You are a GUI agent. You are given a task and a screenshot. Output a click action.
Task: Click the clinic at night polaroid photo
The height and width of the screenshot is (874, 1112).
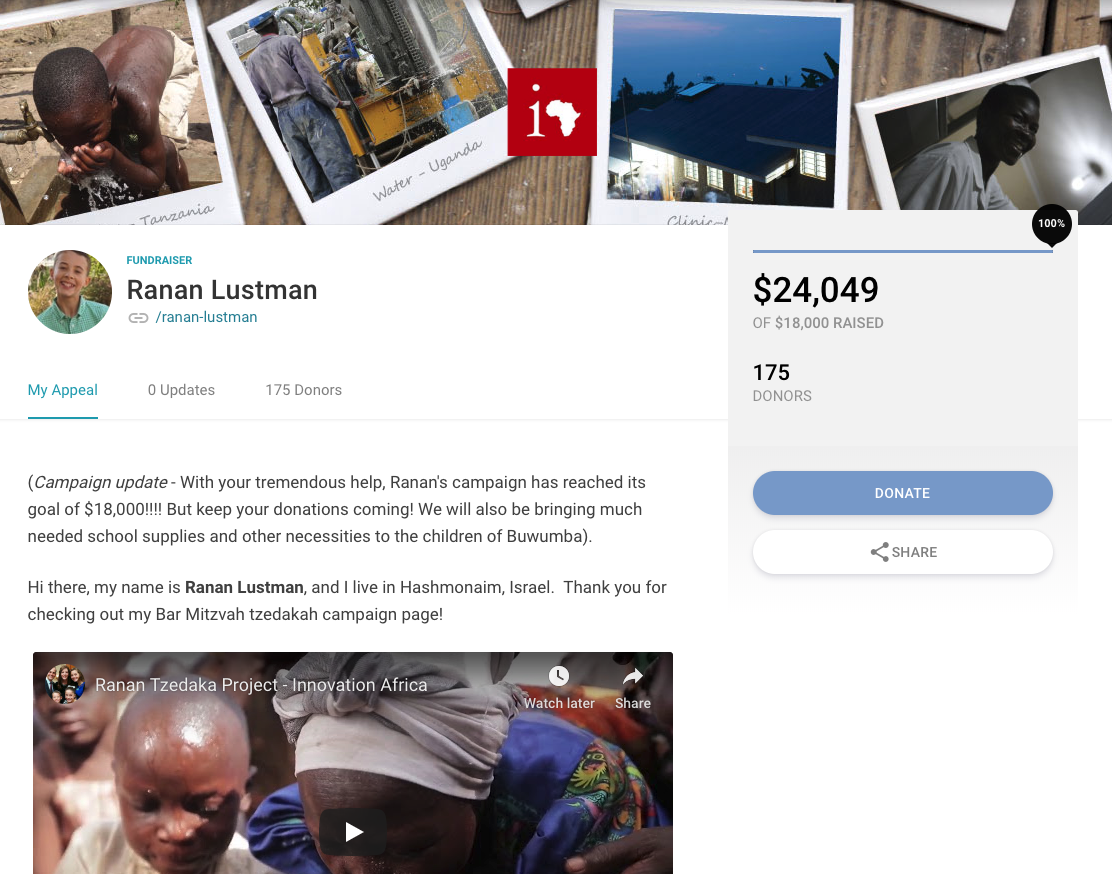click(x=723, y=114)
